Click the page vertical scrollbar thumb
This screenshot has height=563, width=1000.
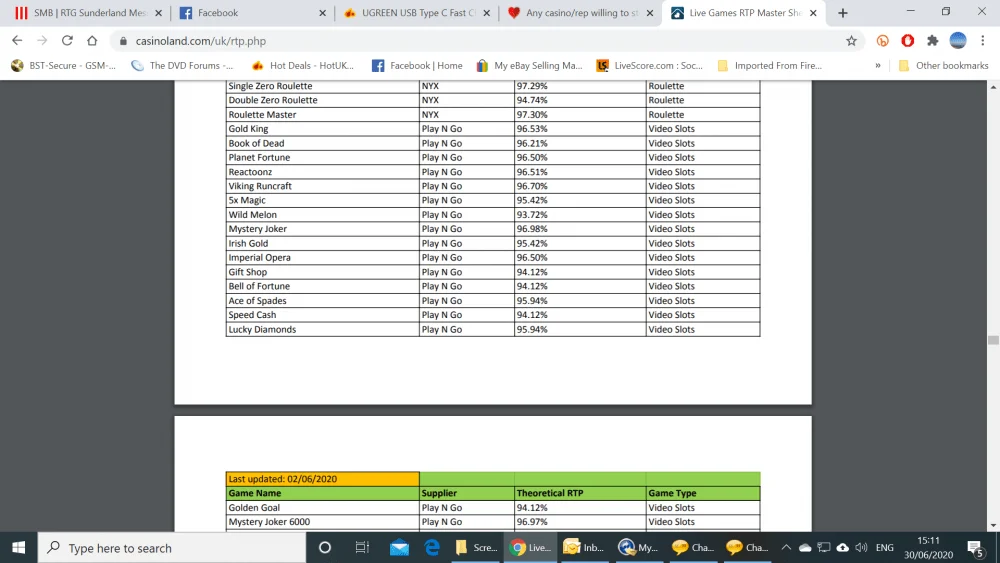click(x=993, y=340)
